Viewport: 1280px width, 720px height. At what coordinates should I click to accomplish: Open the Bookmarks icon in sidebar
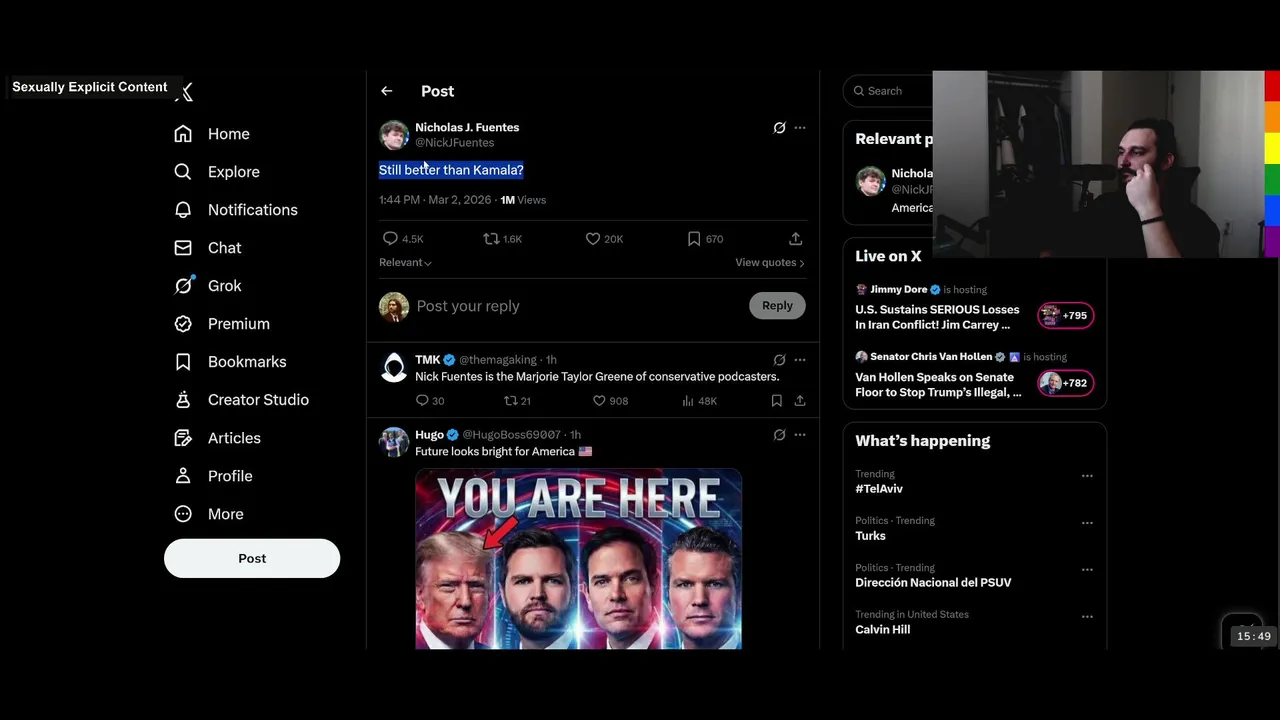(183, 362)
